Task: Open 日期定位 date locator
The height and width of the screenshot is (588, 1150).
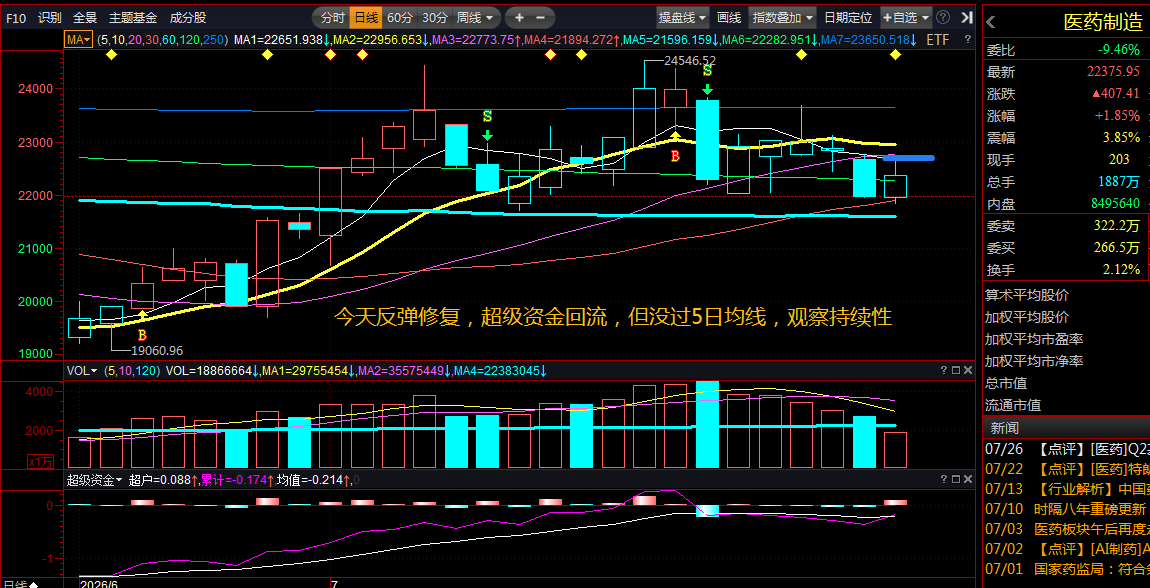Action: 848,17
